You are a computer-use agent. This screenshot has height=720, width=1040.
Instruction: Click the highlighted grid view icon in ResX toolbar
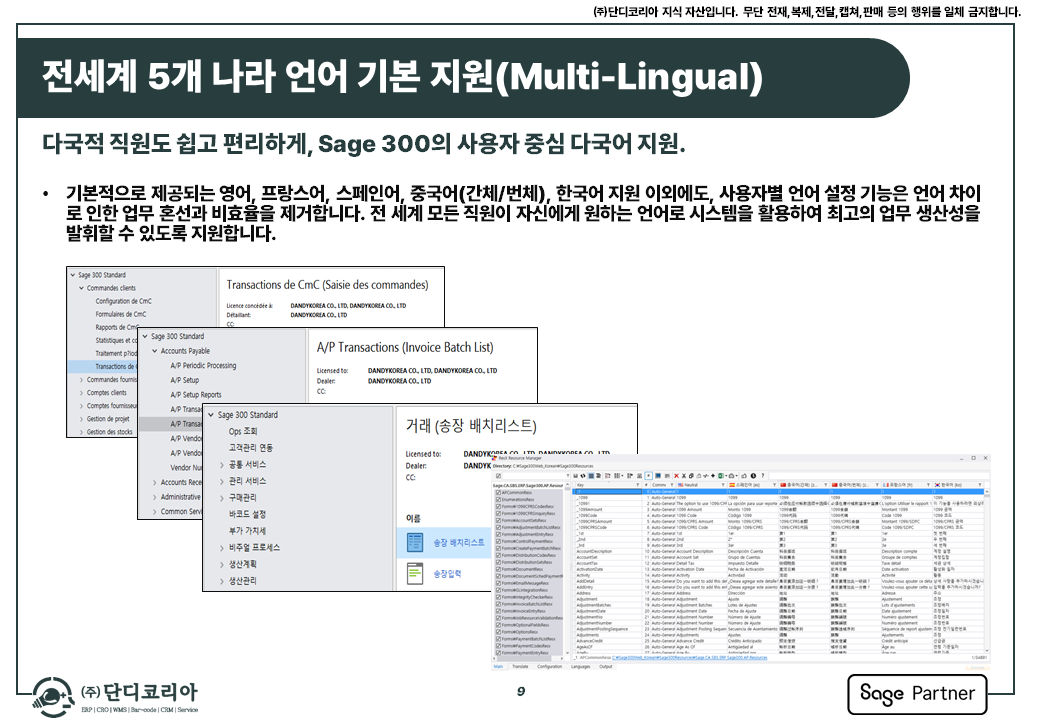click(591, 476)
